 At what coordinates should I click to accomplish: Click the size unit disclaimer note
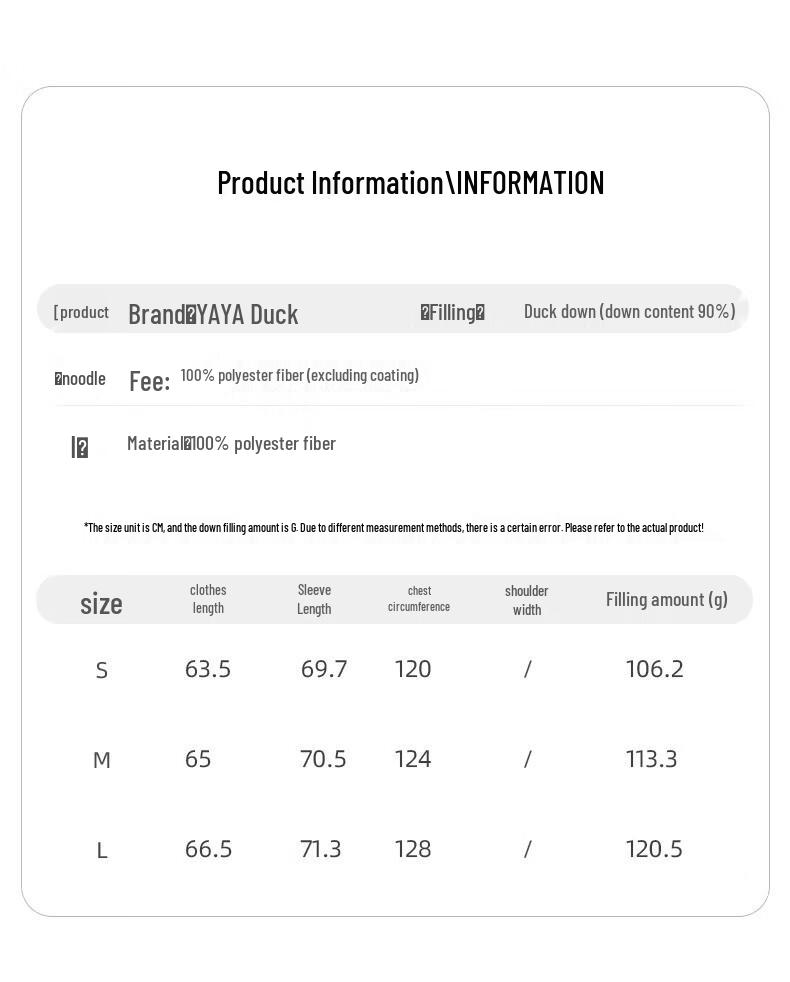click(393, 527)
